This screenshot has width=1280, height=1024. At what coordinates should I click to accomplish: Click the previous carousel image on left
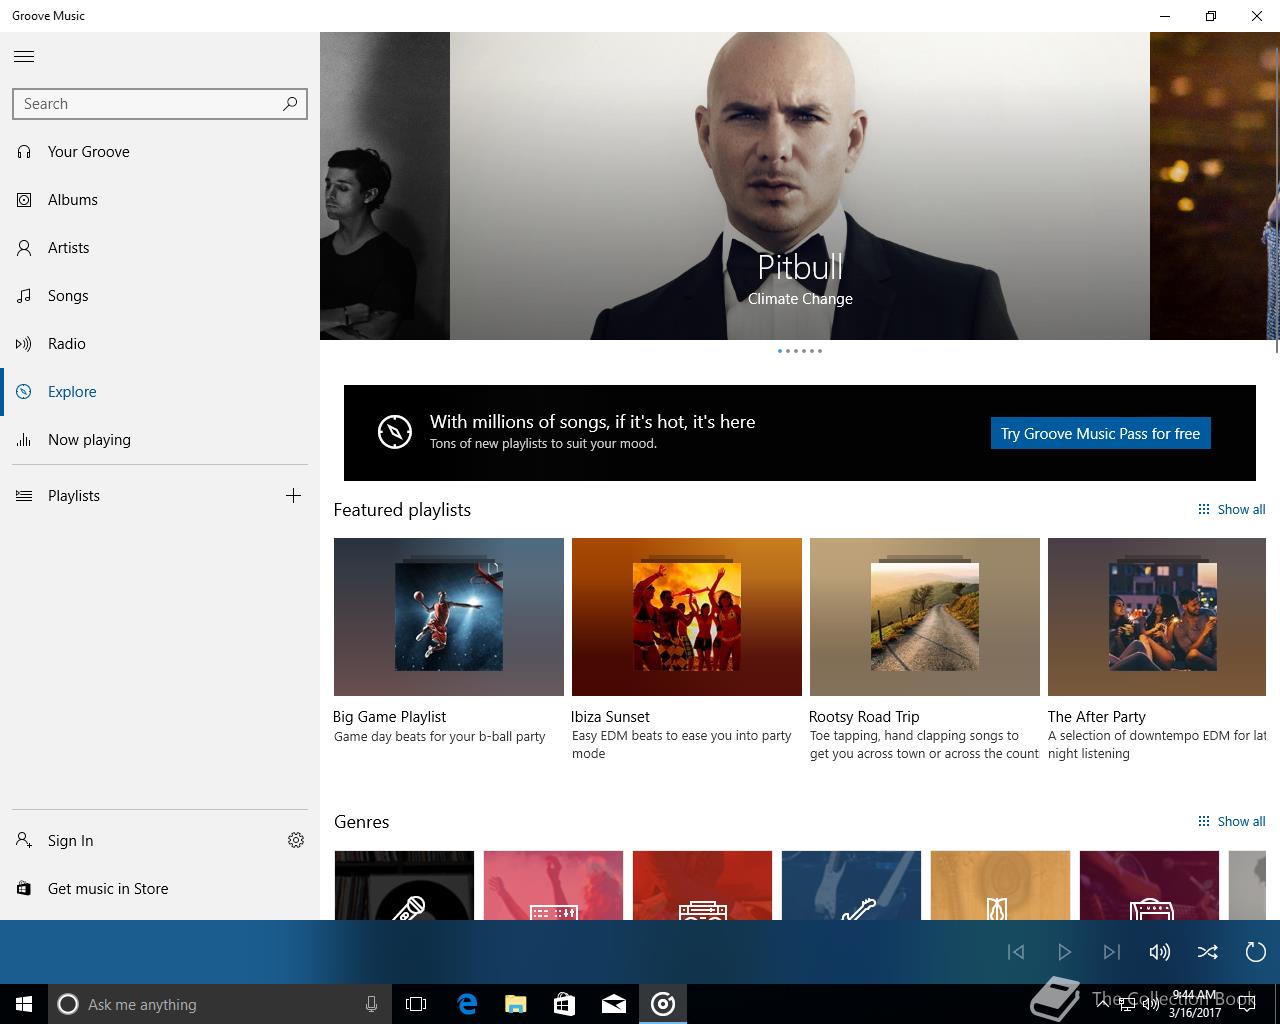point(385,186)
